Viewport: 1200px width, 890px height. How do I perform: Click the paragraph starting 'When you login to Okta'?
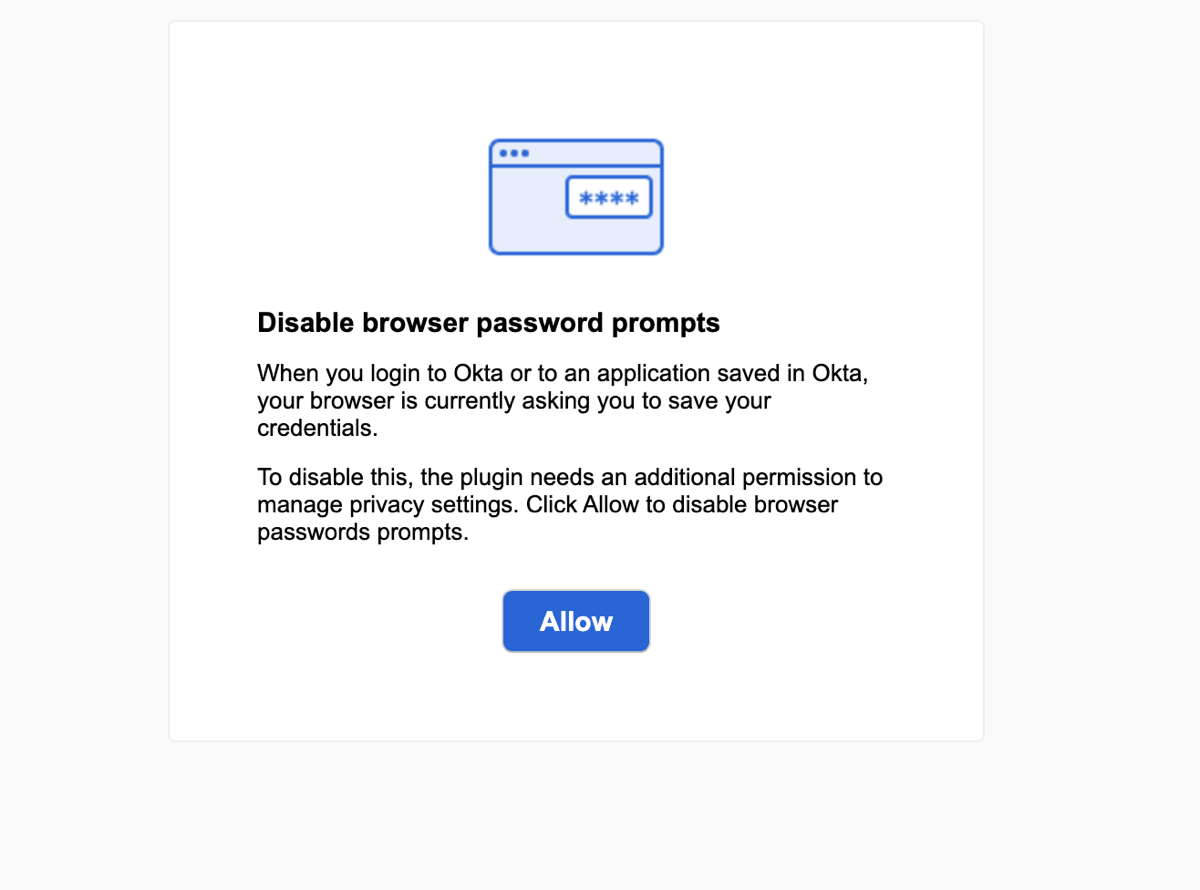tap(568, 401)
